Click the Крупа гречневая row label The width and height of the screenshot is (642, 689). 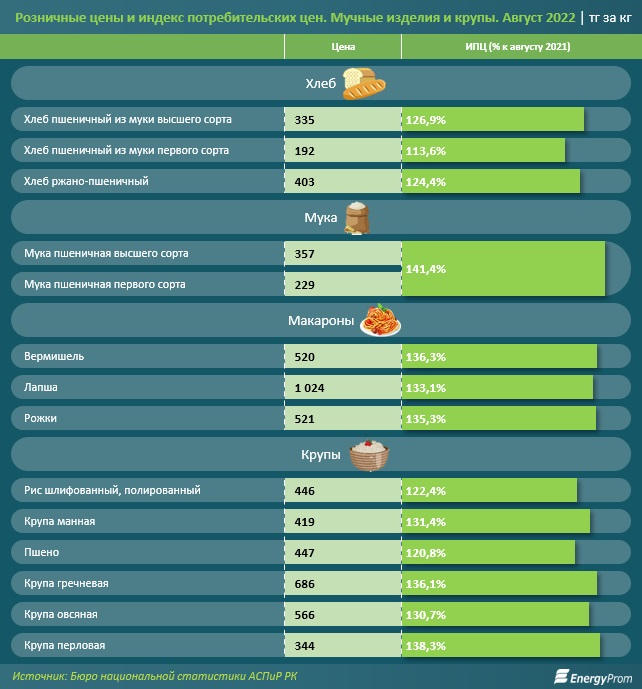(x=66, y=584)
